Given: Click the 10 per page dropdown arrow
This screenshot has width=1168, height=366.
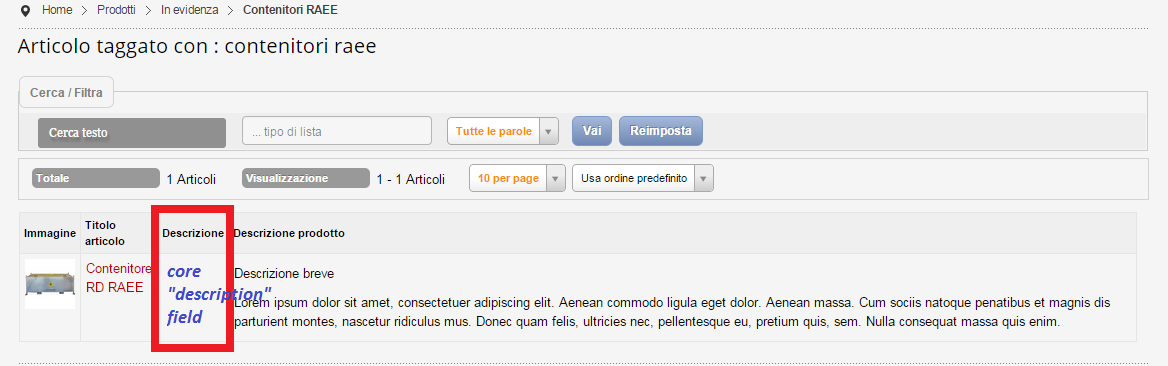Looking at the screenshot, I should point(556,179).
